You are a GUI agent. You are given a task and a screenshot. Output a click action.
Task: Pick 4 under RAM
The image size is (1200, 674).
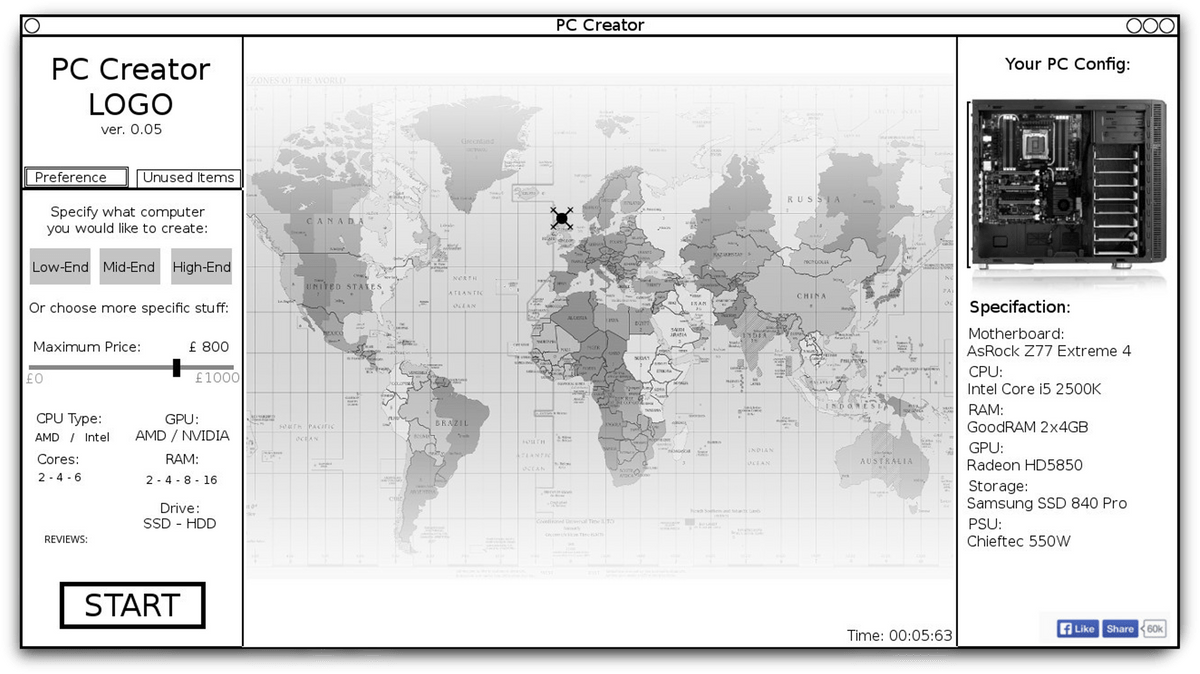point(167,480)
